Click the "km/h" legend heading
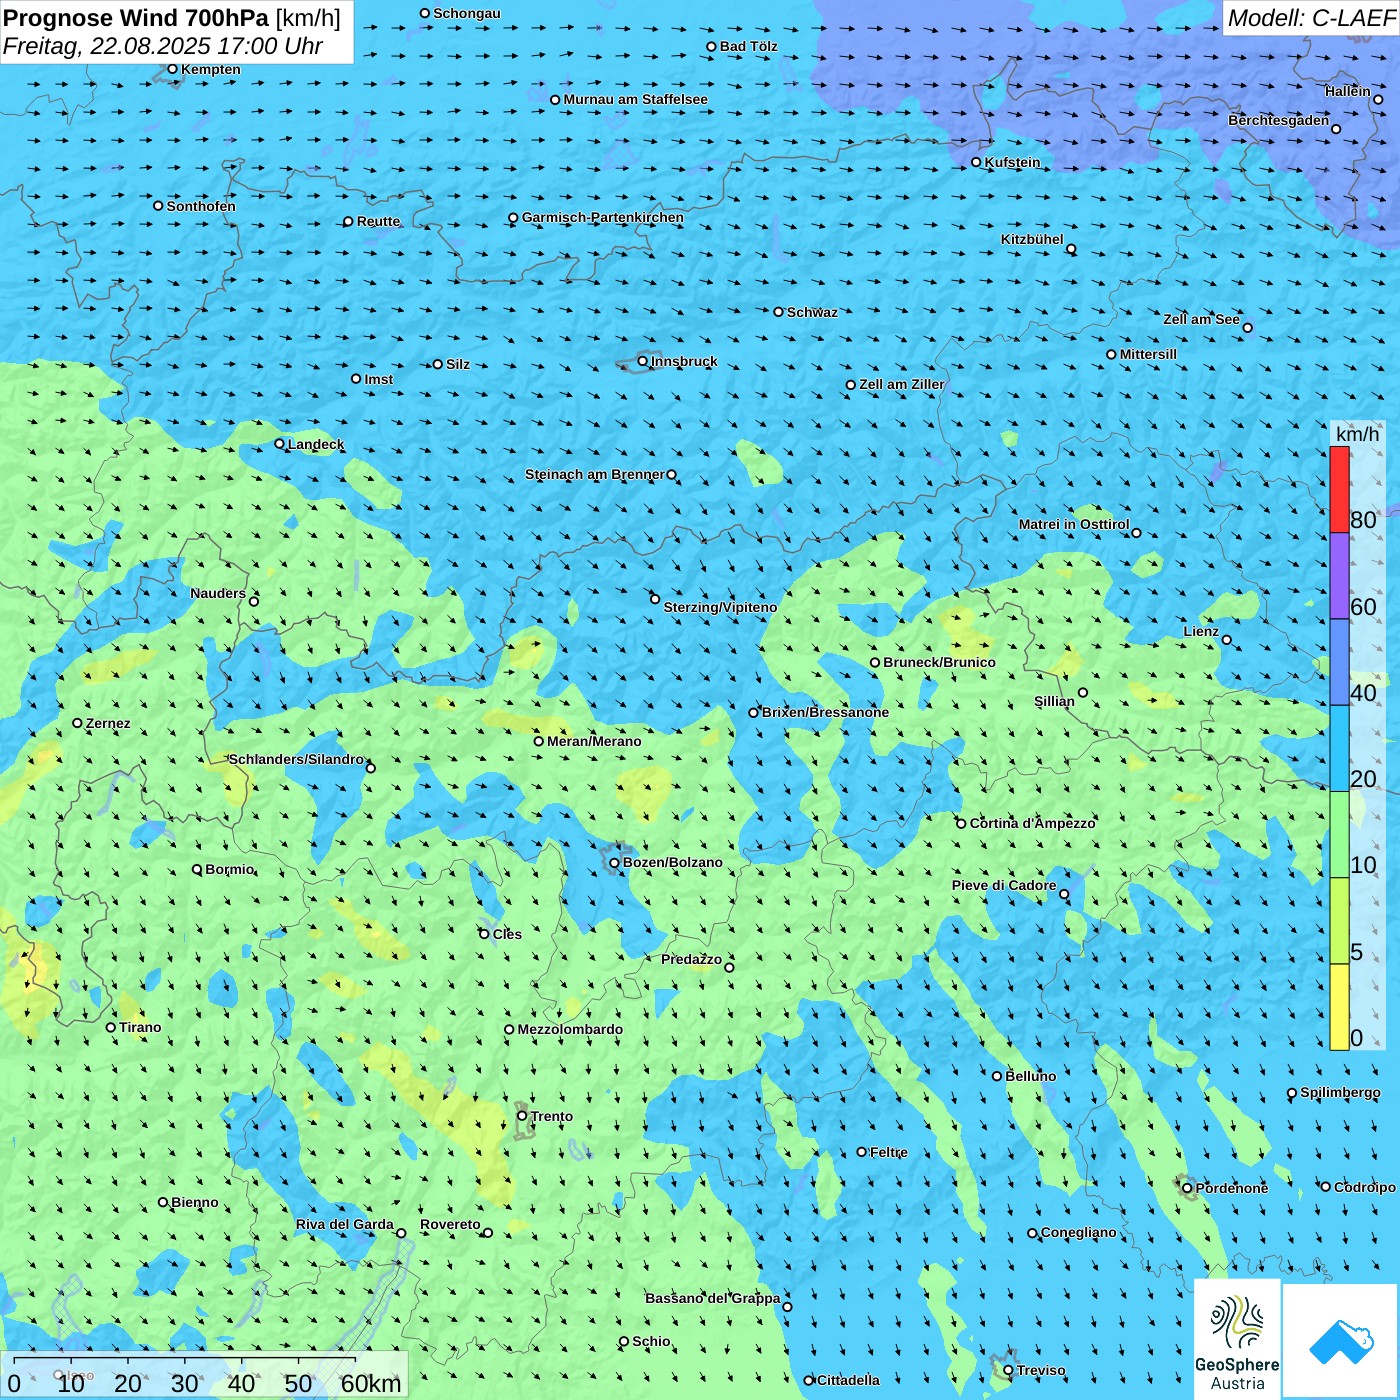1400x1400 pixels. (1357, 434)
